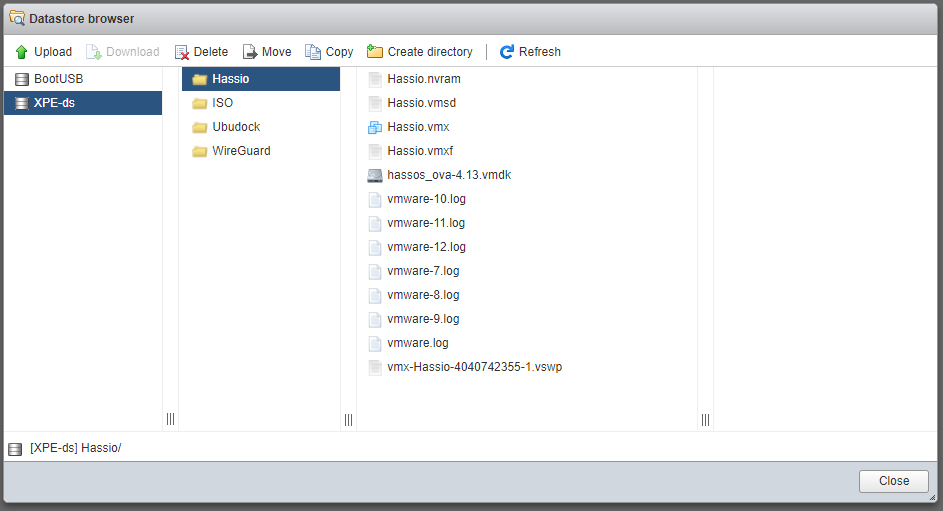Select the XPE-ds datastore

pyautogui.click(x=54, y=103)
